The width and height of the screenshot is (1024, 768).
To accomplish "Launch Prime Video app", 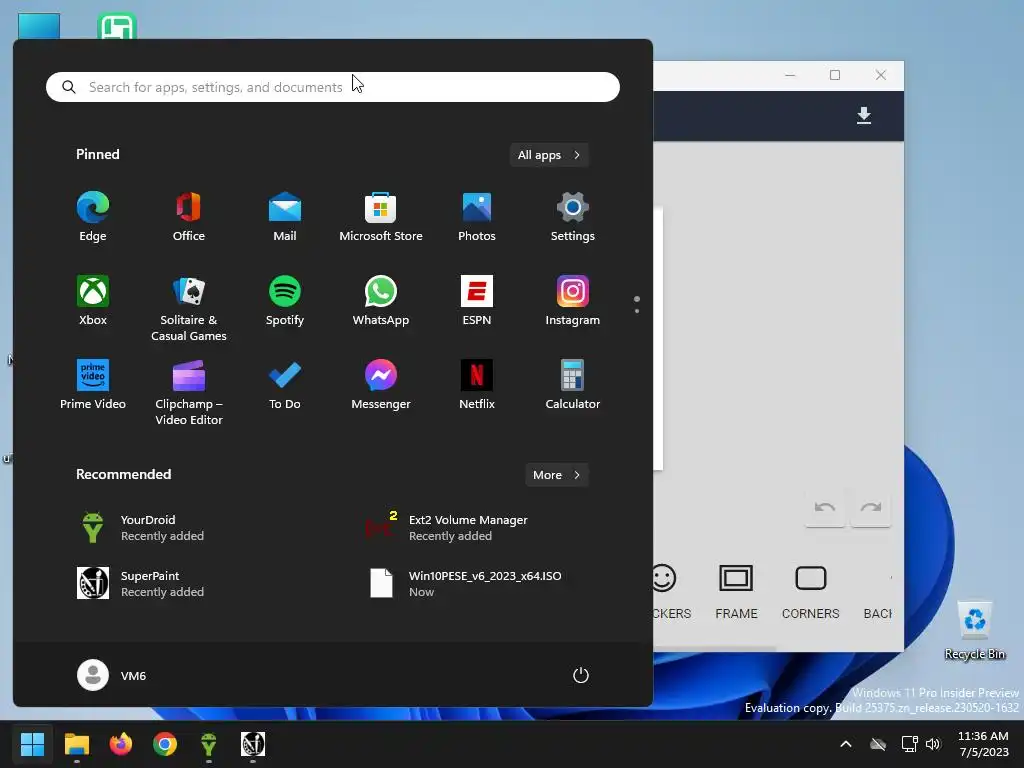I will pos(93,385).
